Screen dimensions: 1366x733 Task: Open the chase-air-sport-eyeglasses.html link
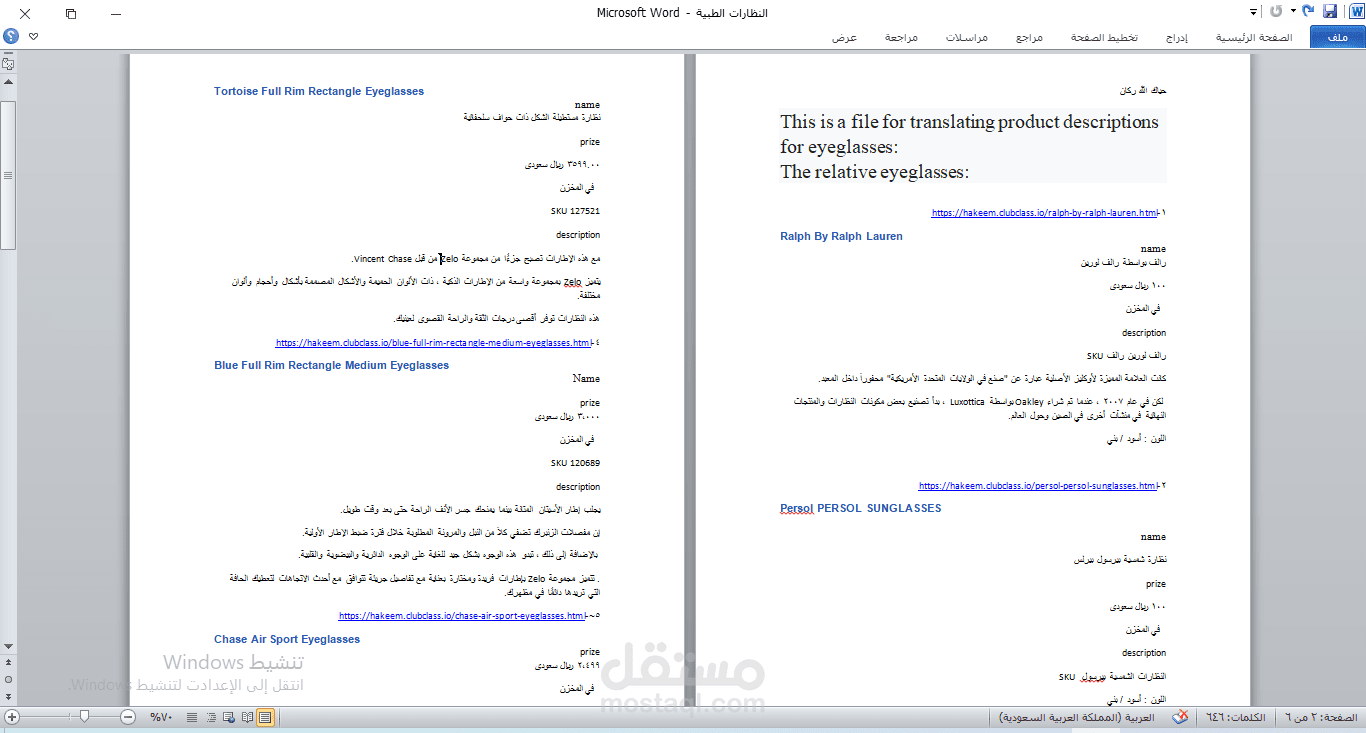click(x=461, y=616)
